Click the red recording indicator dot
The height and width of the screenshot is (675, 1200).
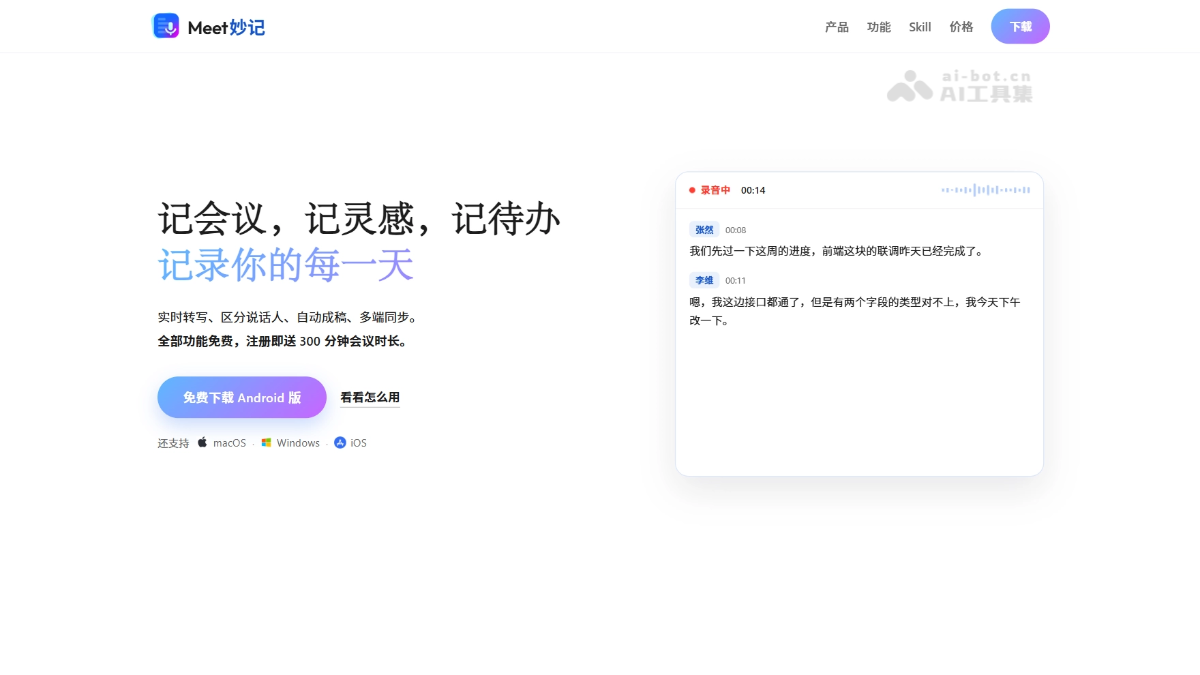(x=692, y=190)
